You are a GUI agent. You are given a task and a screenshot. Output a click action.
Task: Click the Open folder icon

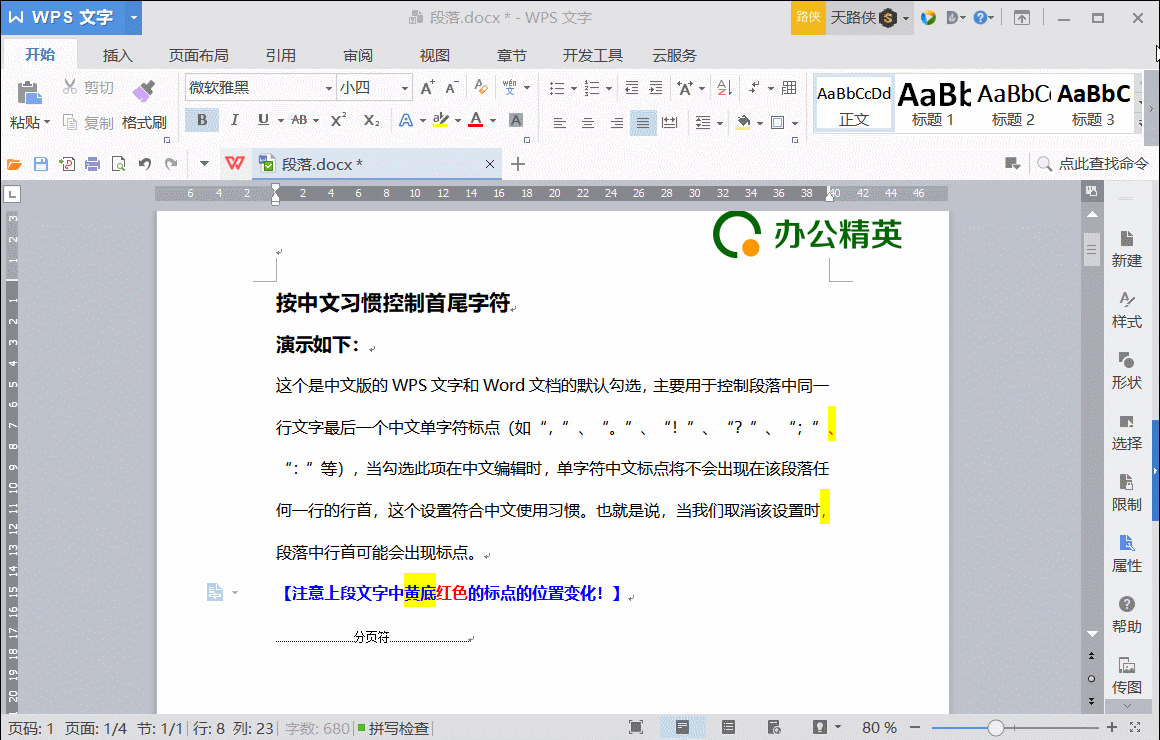pos(14,164)
